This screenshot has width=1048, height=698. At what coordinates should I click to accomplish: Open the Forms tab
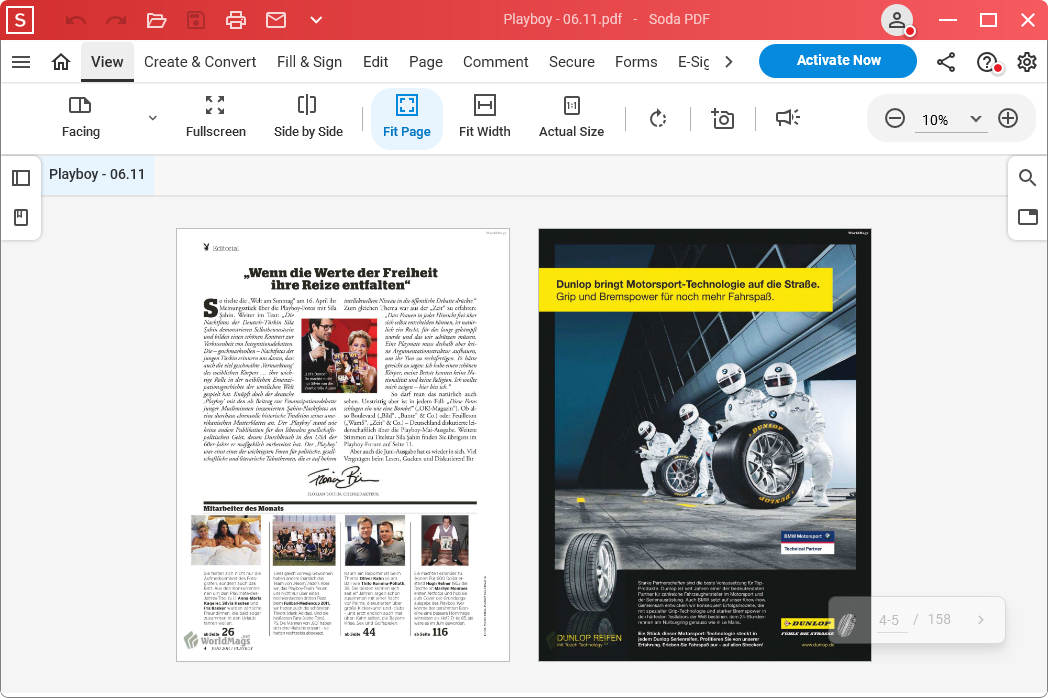coord(636,62)
